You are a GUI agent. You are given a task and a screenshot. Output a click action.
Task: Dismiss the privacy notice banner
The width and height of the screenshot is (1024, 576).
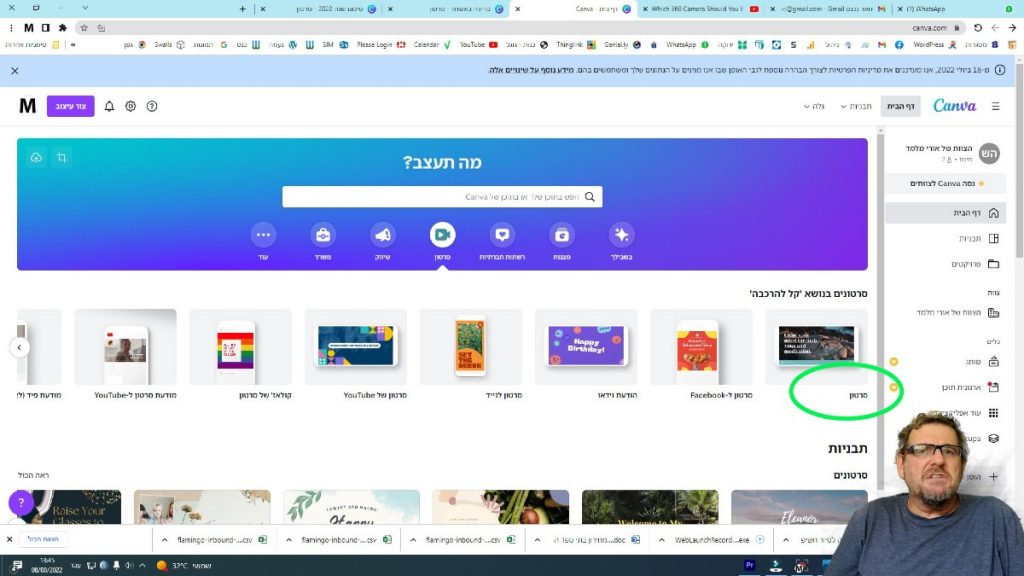pyautogui.click(x=15, y=71)
